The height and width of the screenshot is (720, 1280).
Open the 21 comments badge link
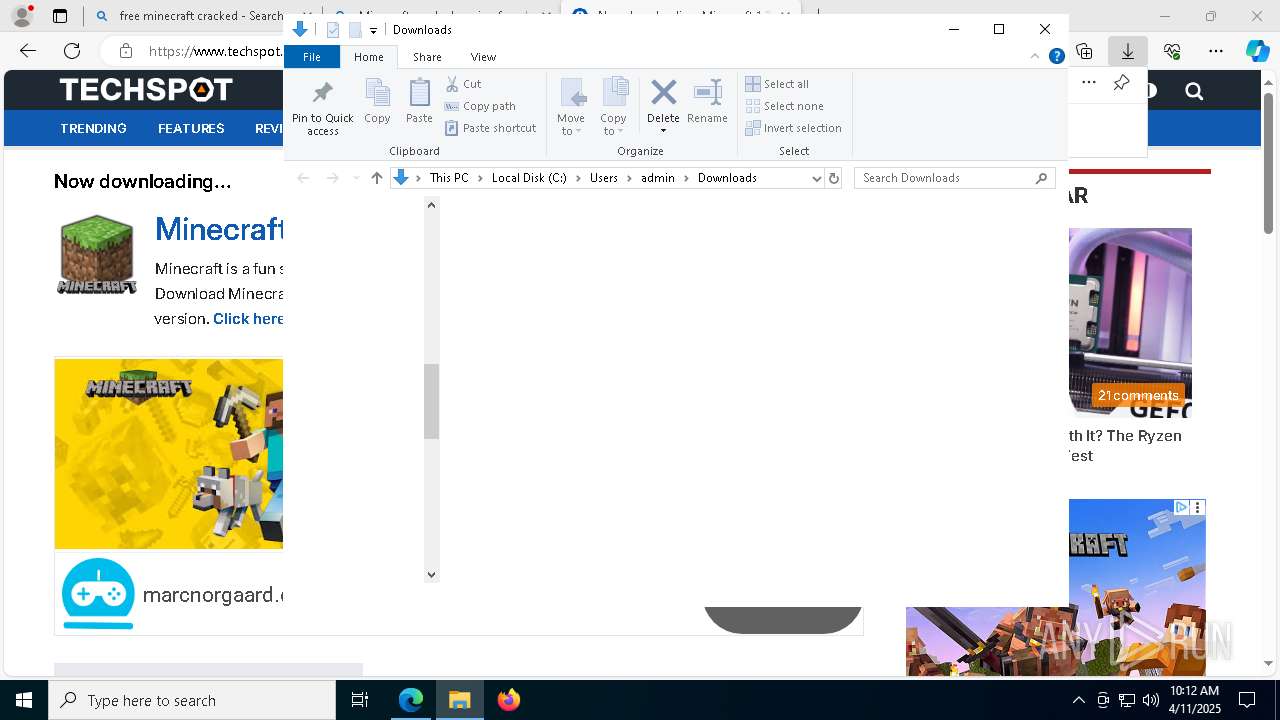[1138, 395]
